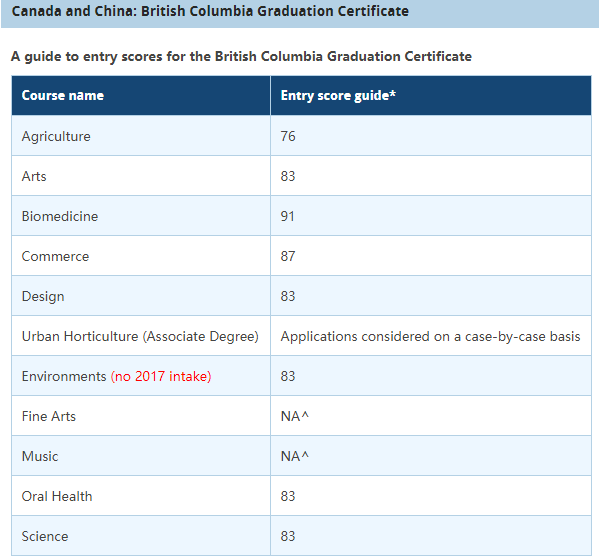The height and width of the screenshot is (560, 599).
Task: Click Agriculture entry score 76
Action: (288, 136)
